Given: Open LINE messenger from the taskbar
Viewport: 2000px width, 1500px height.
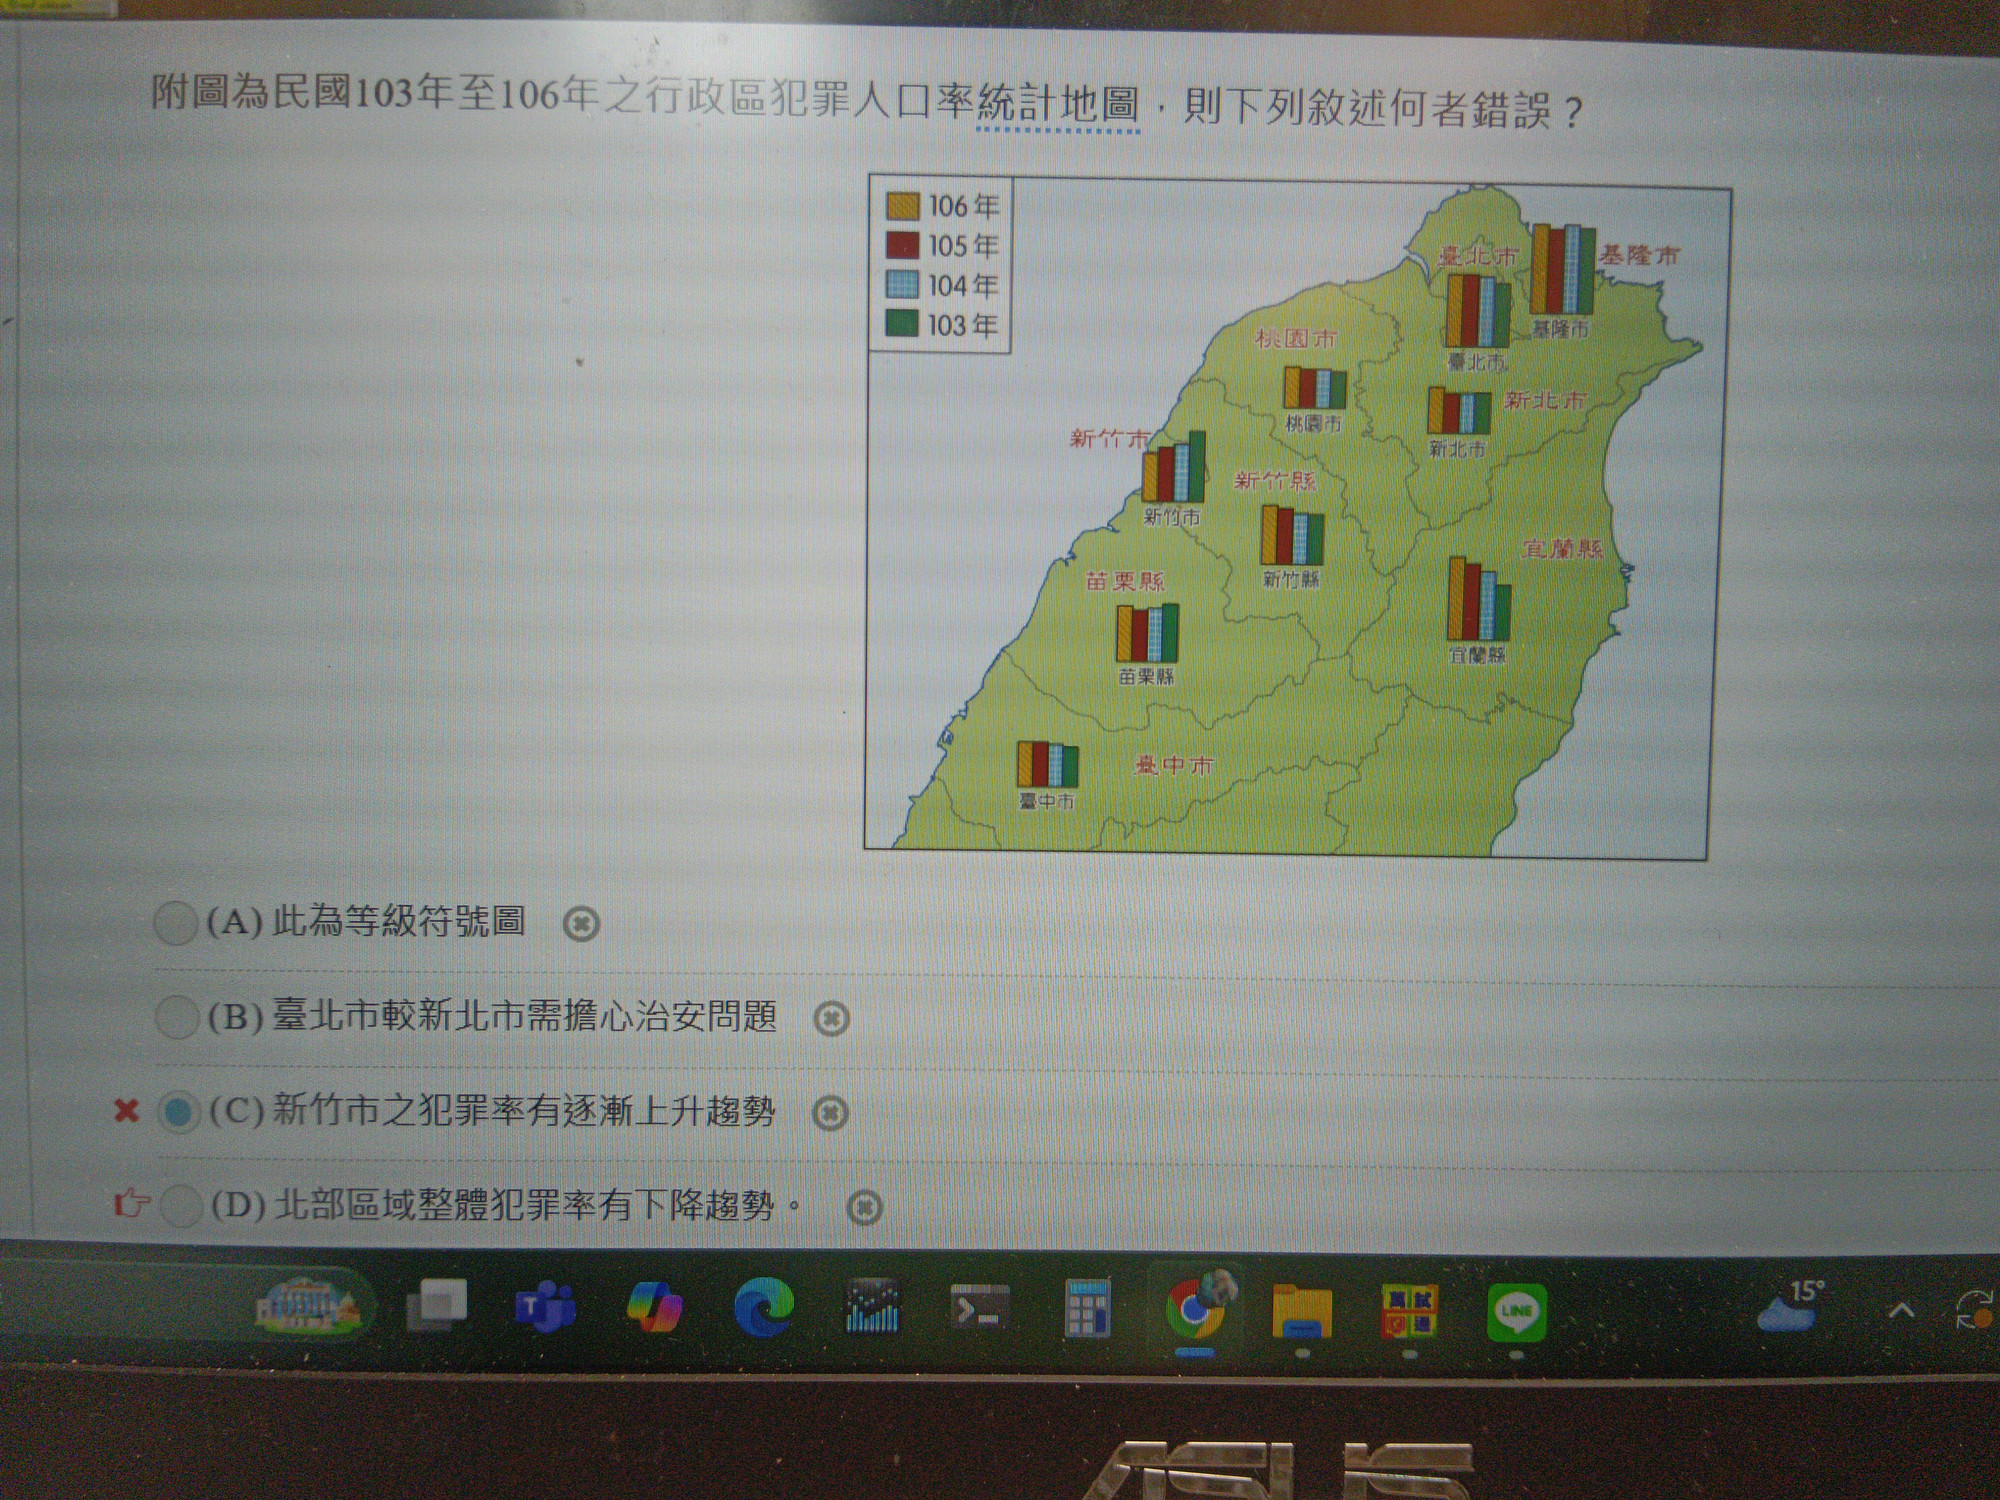Looking at the screenshot, I should 1517,1312.
